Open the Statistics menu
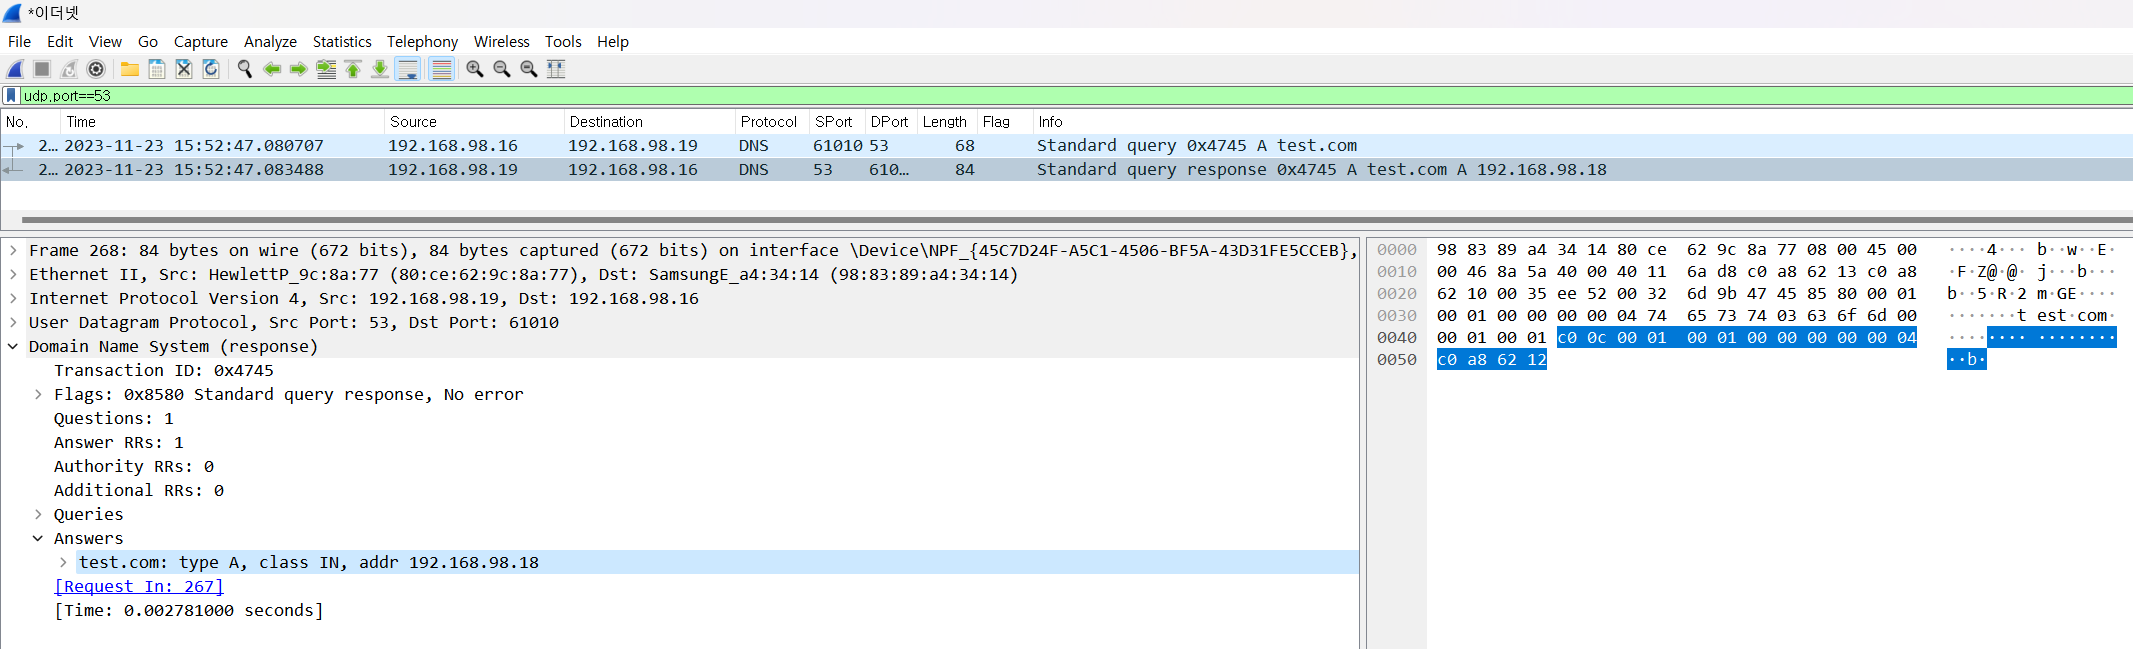The image size is (2133, 649). coord(342,42)
